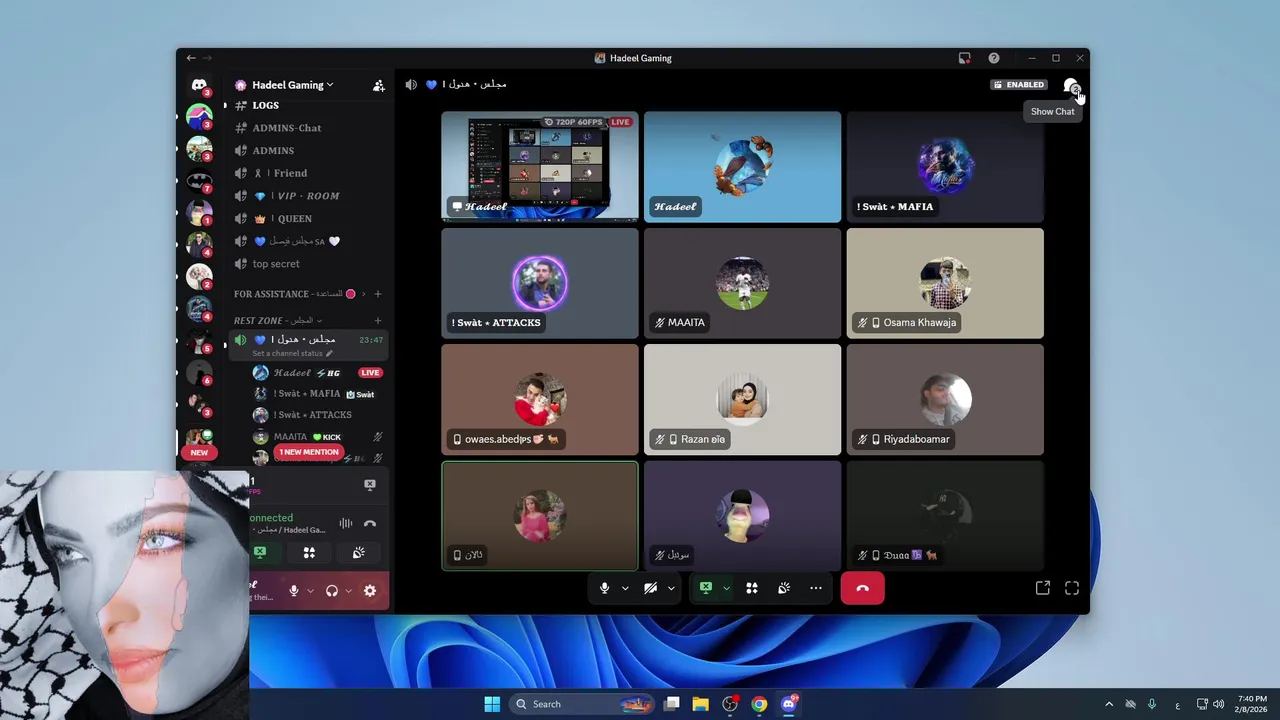
Task: Click the taskbar Search box
Action: (582, 704)
